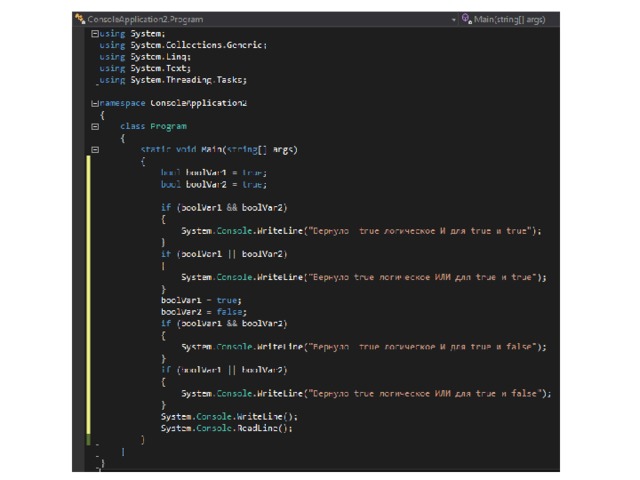
Task: Click the Program class name in code
Action: (x=168, y=127)
